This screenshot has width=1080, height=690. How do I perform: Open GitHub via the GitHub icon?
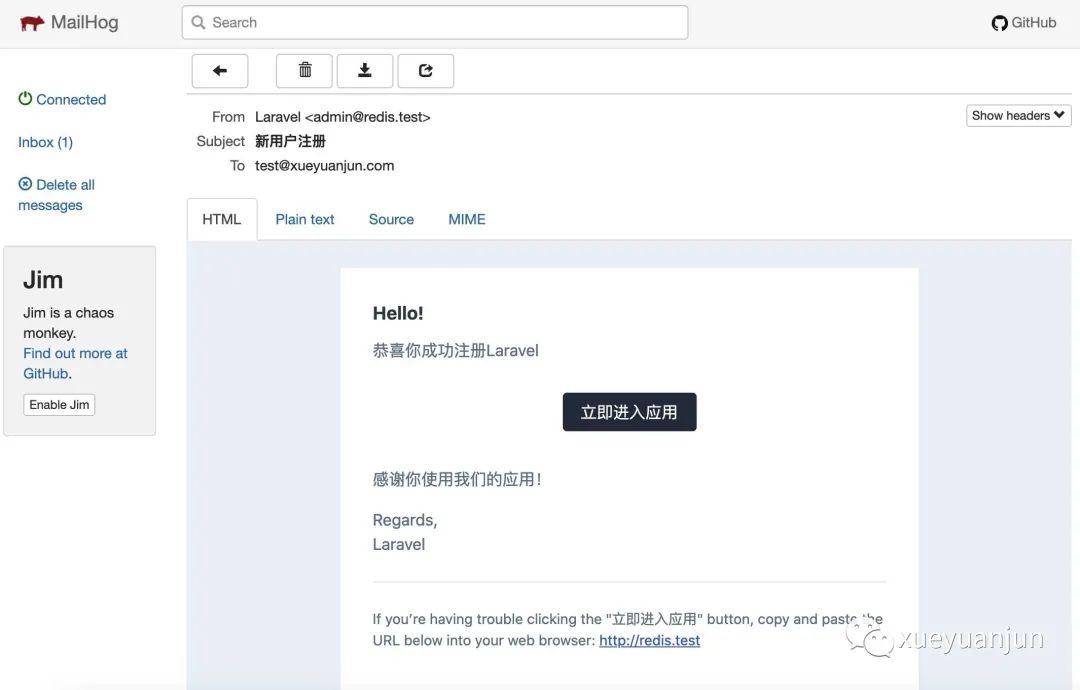coord(999,22)
